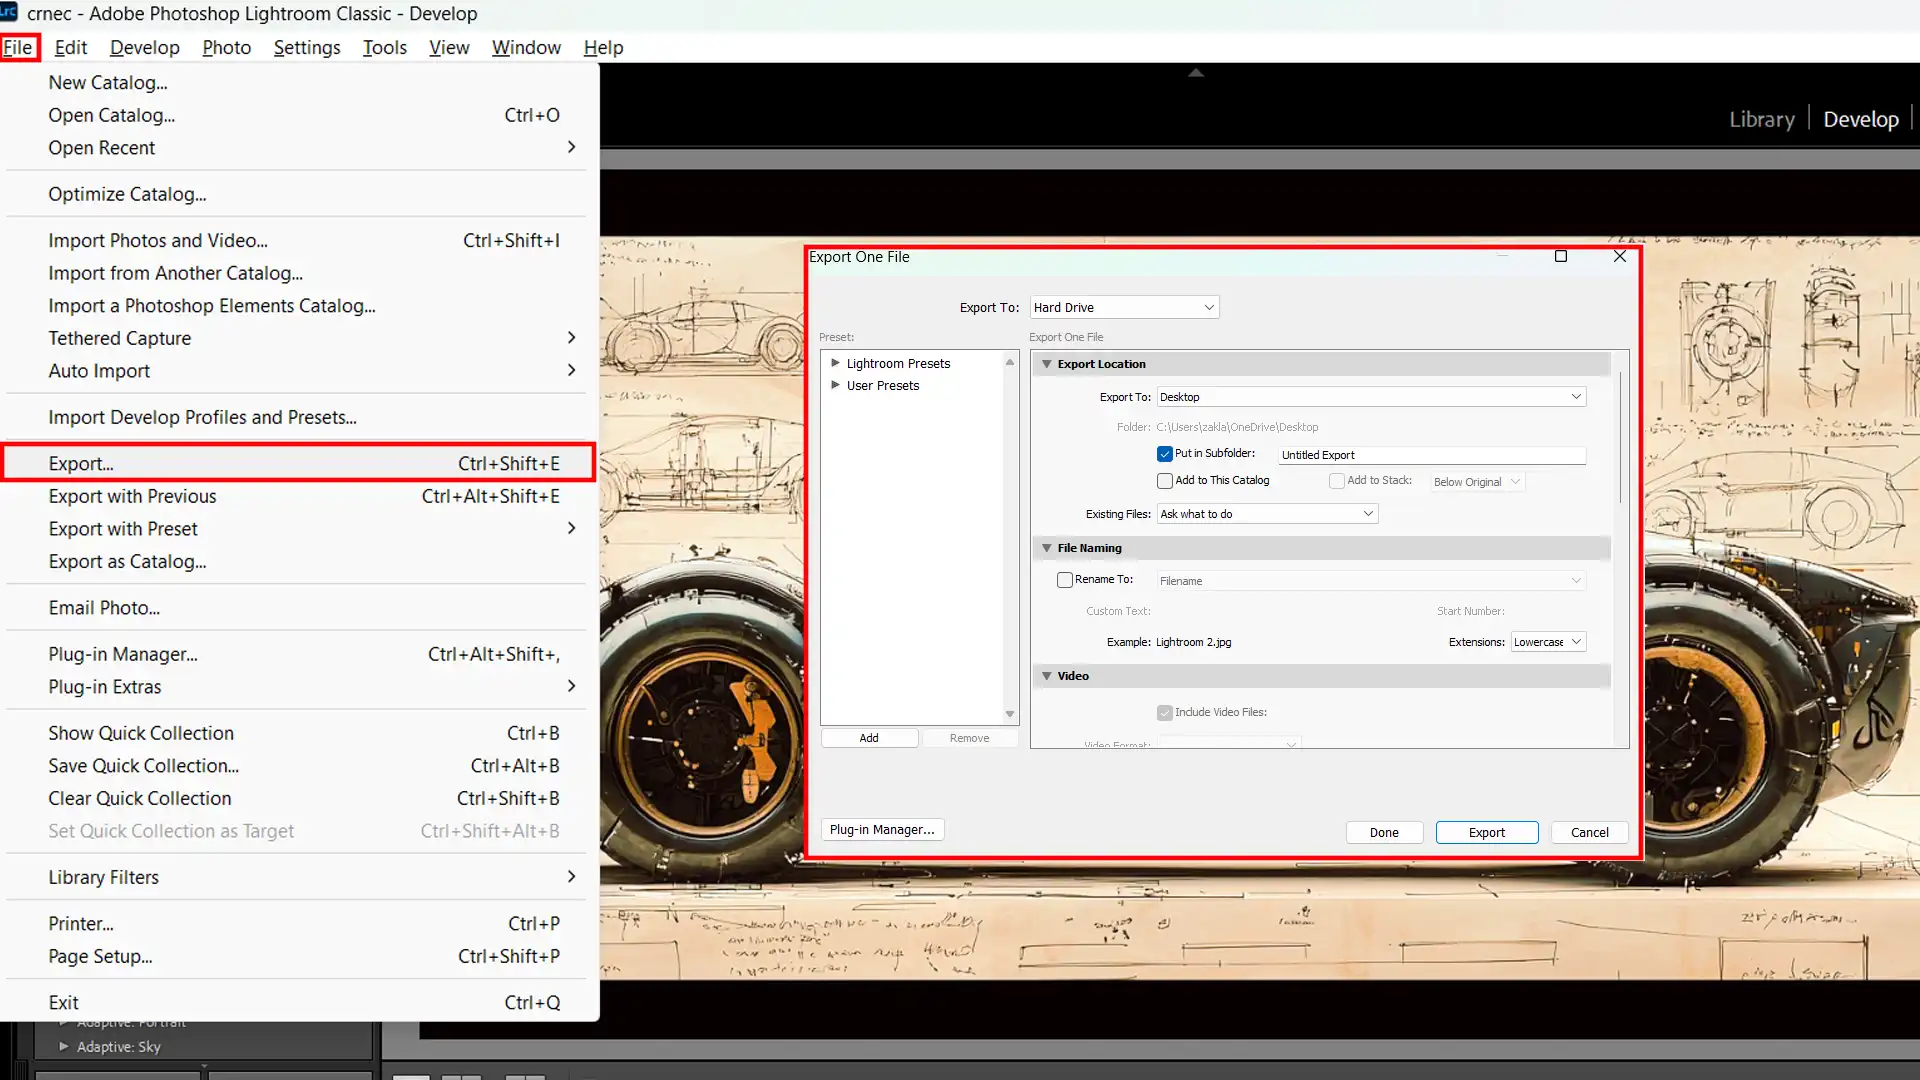Select Export with Previous option
This screenshot has height=1080, width=1920.
pyautogui.click(x=132, y=495)
